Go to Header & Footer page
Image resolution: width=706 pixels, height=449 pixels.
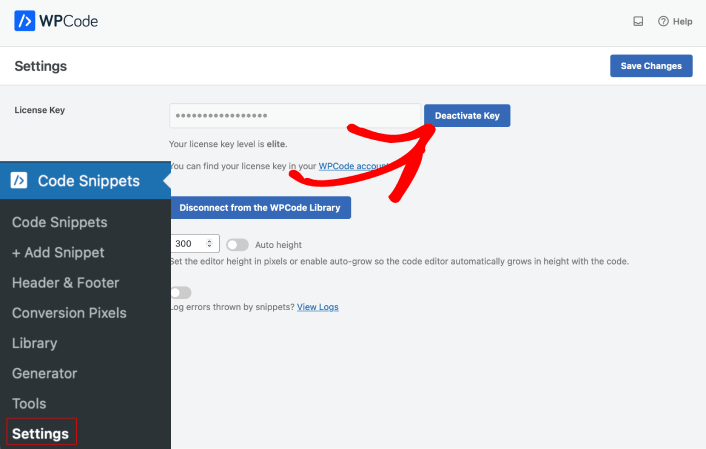pyautogui.click(x=66, y=282)
